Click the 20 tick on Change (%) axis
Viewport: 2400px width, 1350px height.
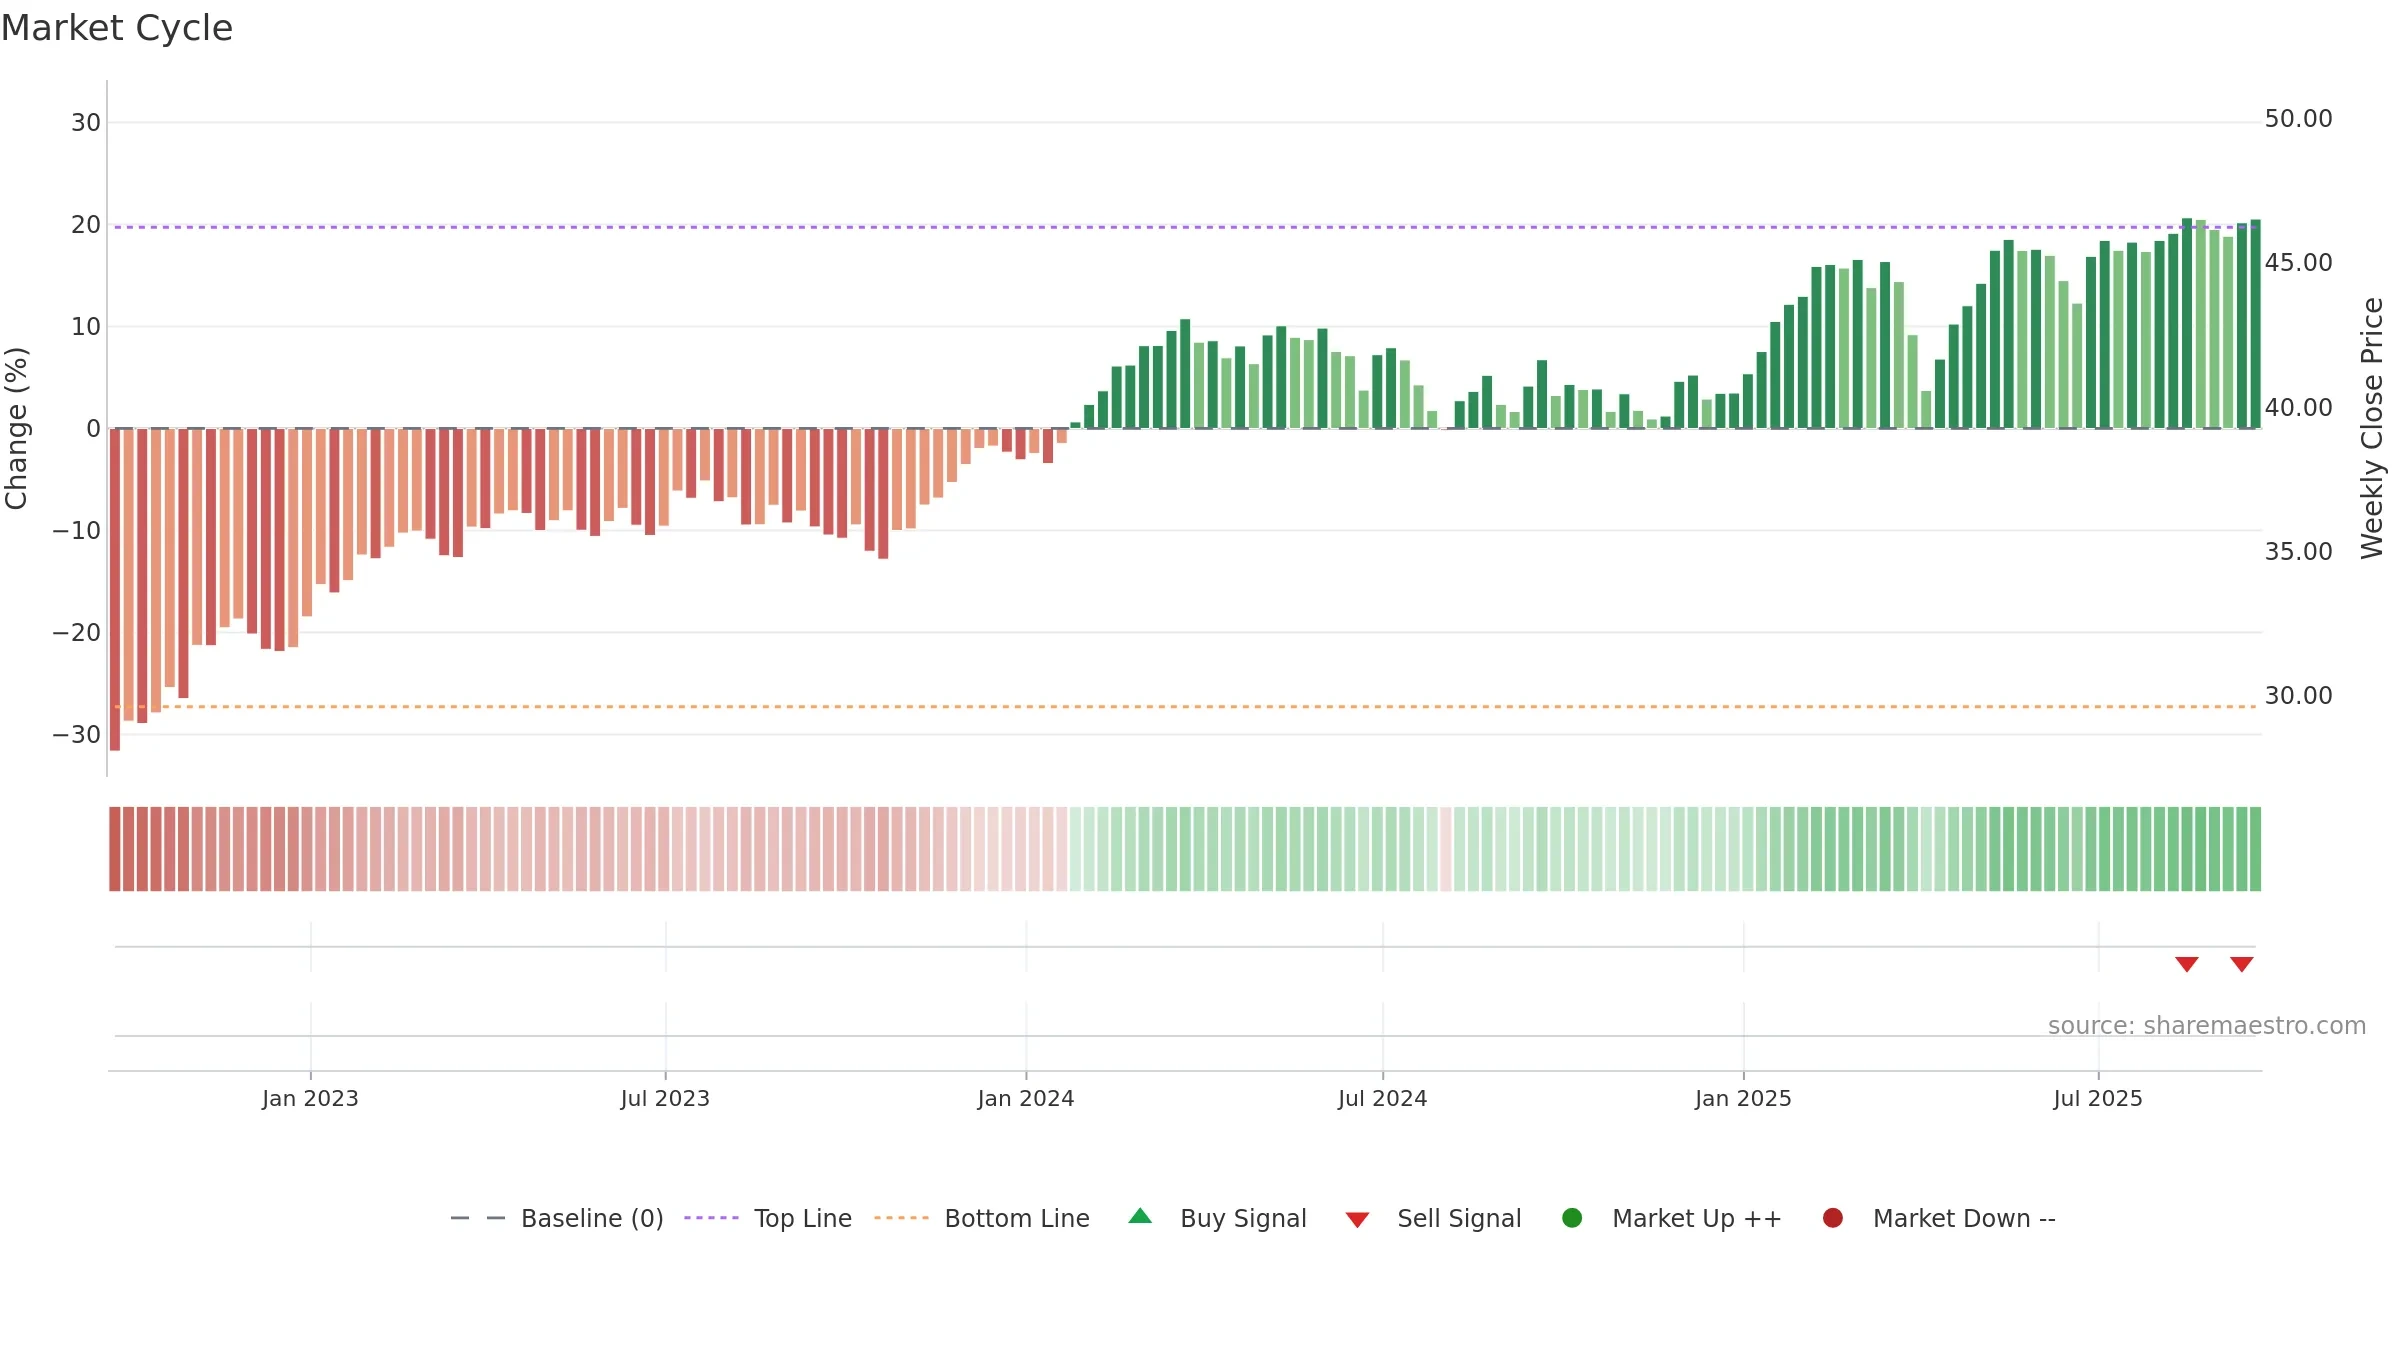86,225
